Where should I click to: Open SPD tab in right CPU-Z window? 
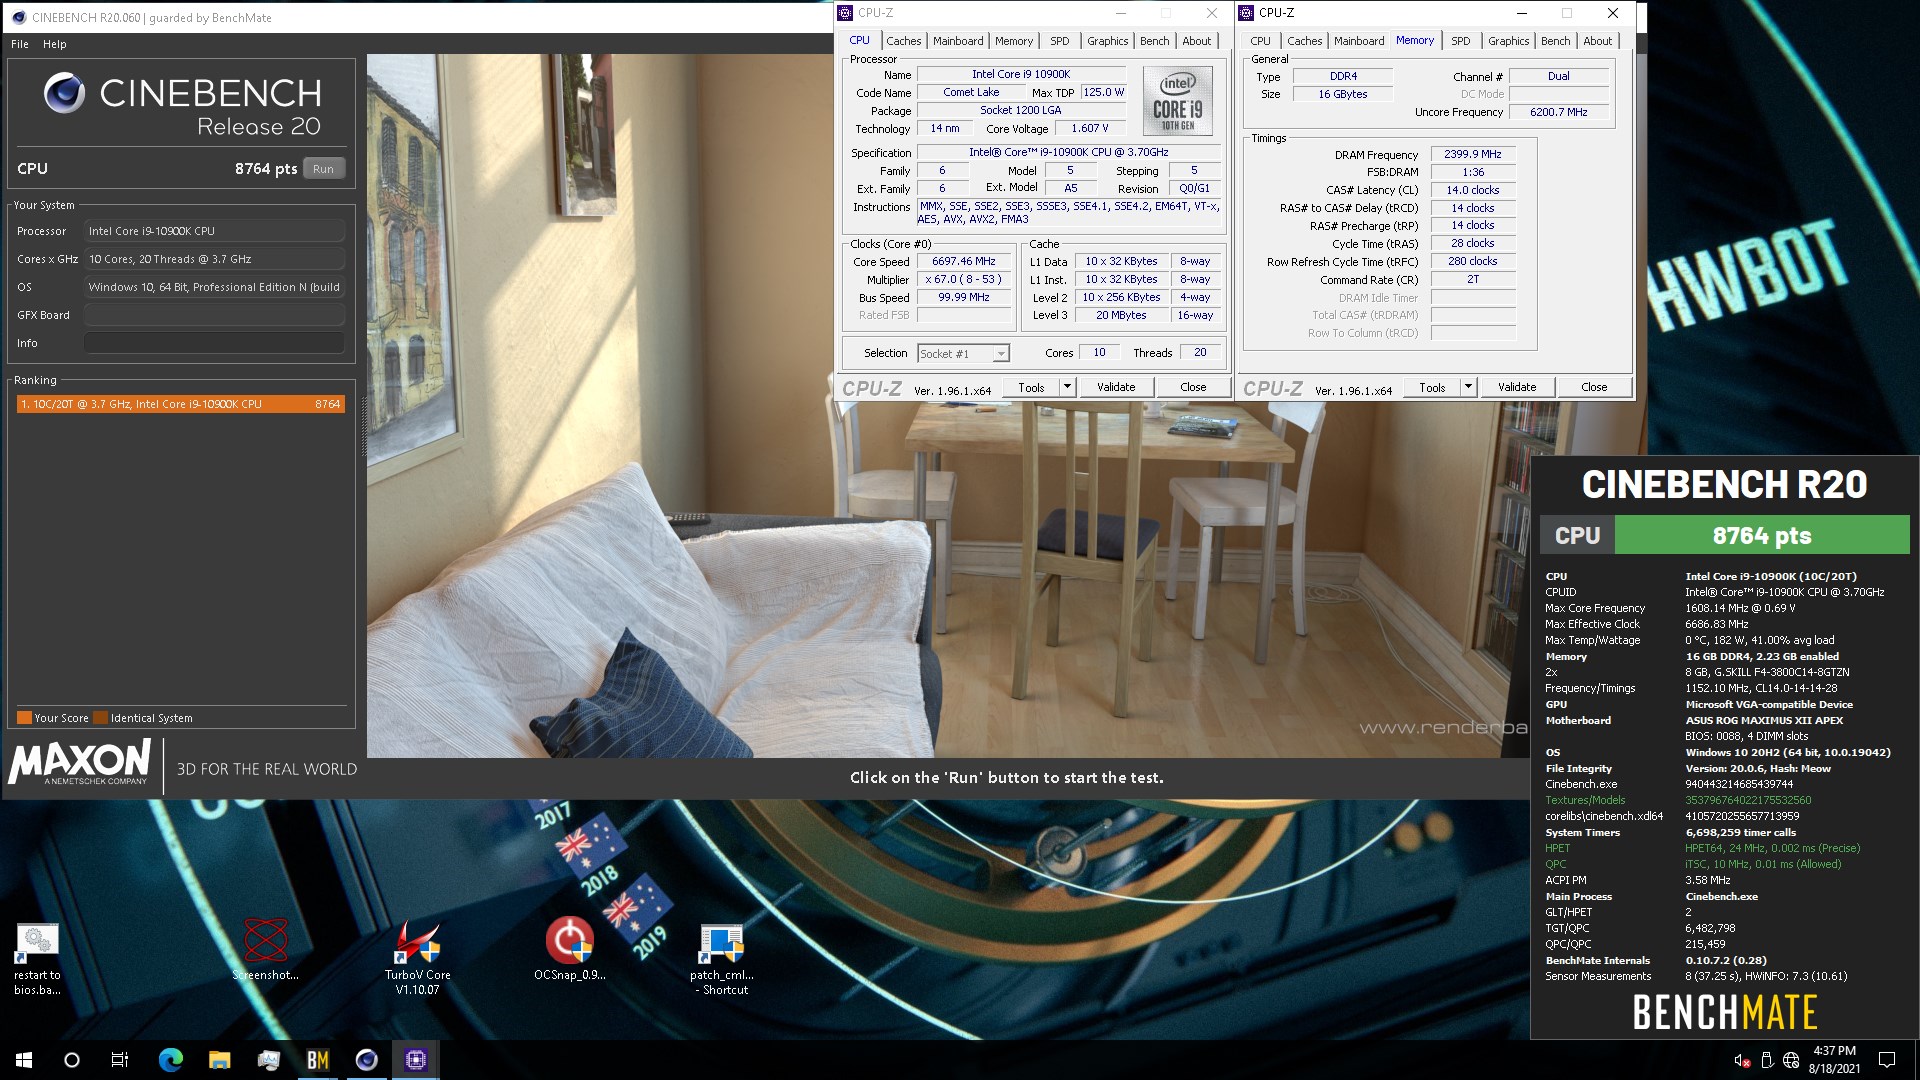coord(1461,41)
